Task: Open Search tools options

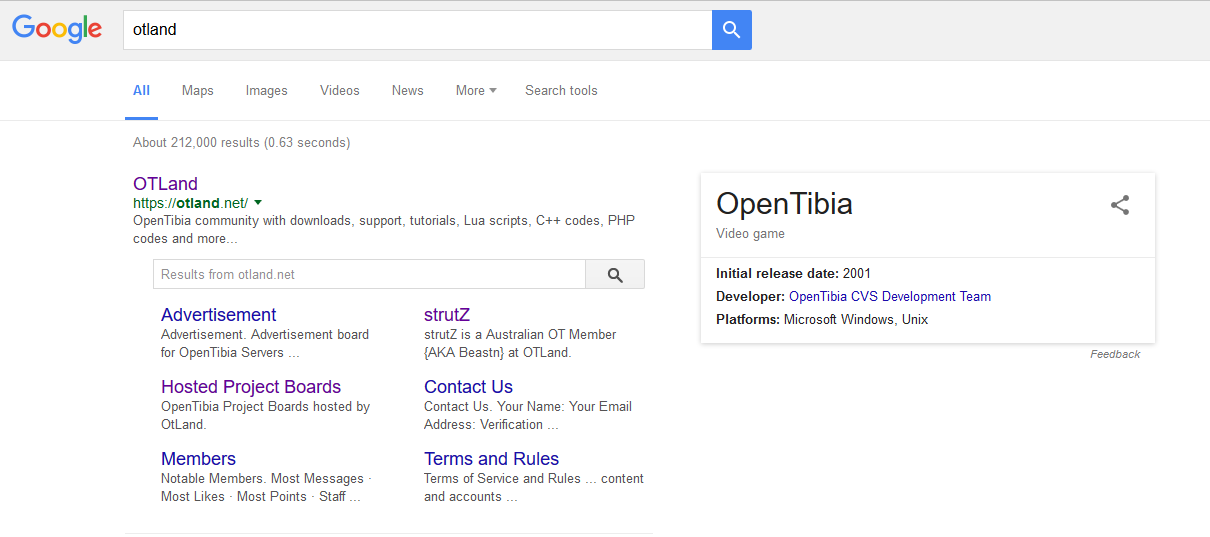Action: point(561,90)
